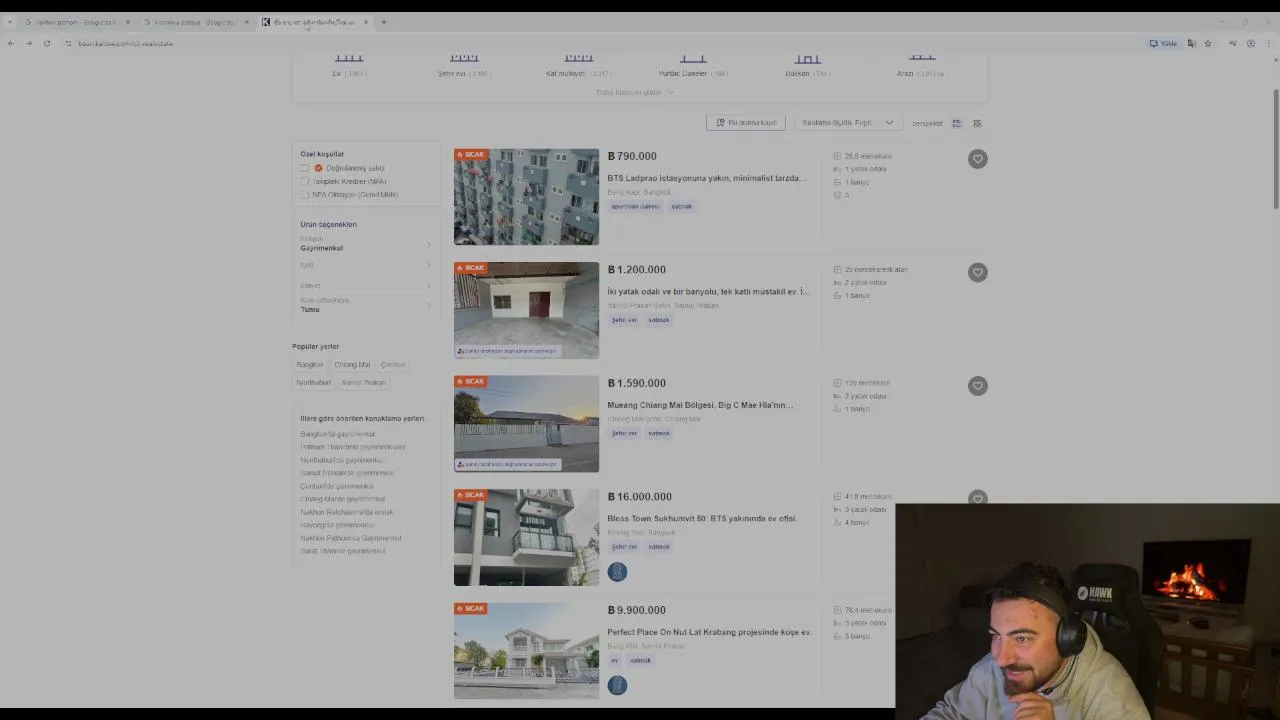Open the white villa listing photo
This screenshot has height=720, width=1280.
(526, 650)
